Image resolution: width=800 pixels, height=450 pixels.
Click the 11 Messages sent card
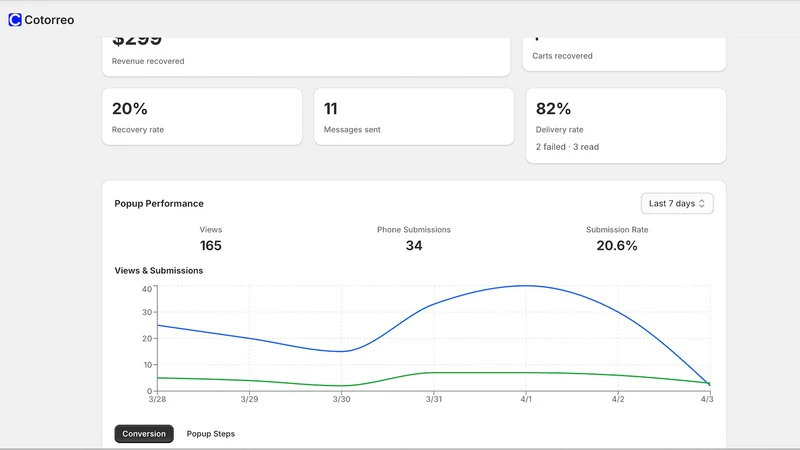pyautogui.click(x=414, y=117)
